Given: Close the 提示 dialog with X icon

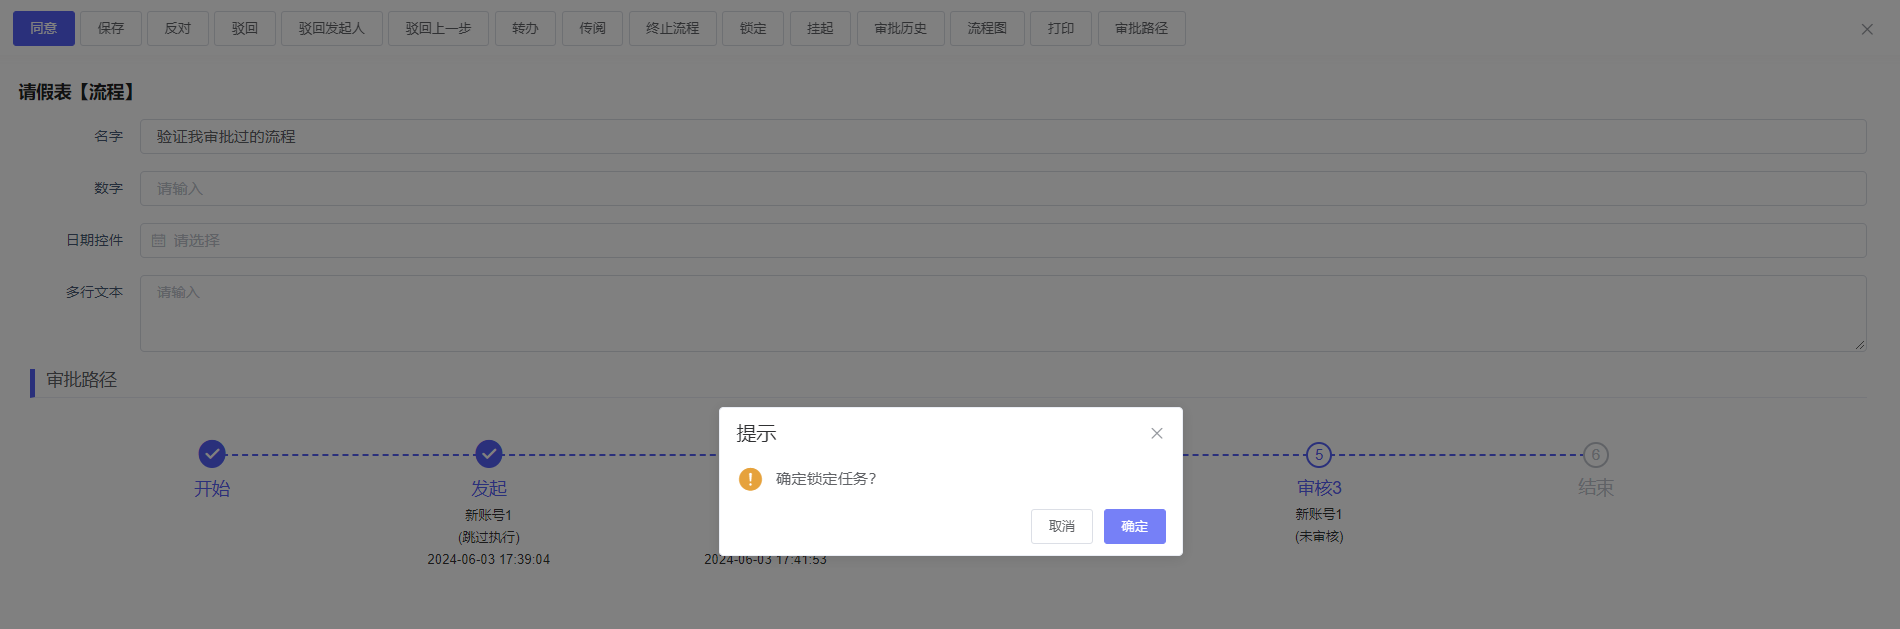Looking at the screenshot, I should click(x=1156, y=433).
